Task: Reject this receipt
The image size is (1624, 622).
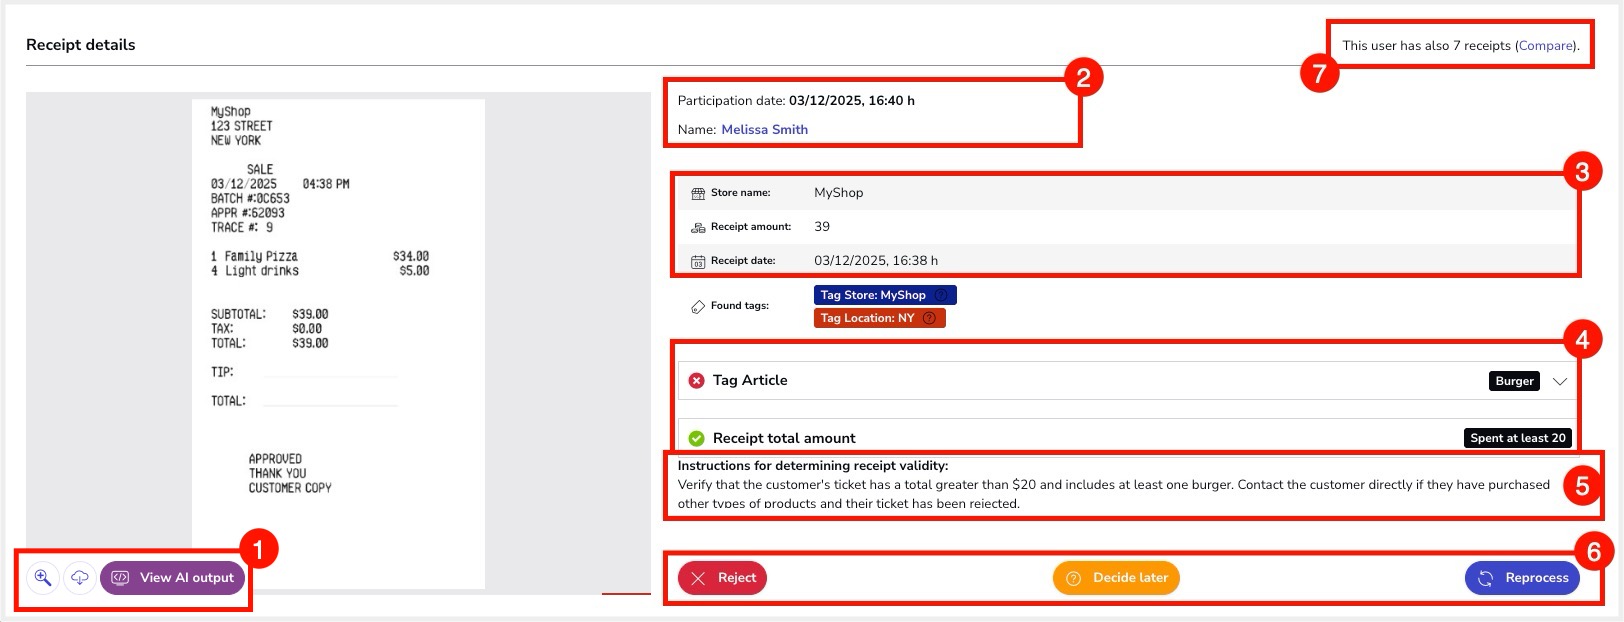Action: [x=723, y=578]
